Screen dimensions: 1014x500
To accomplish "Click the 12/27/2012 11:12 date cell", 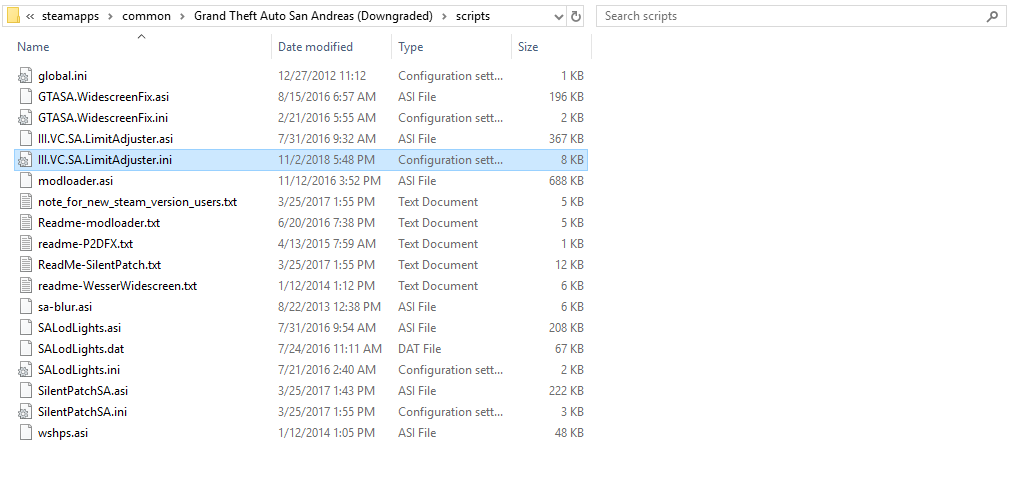I will (x=322, y=76).
